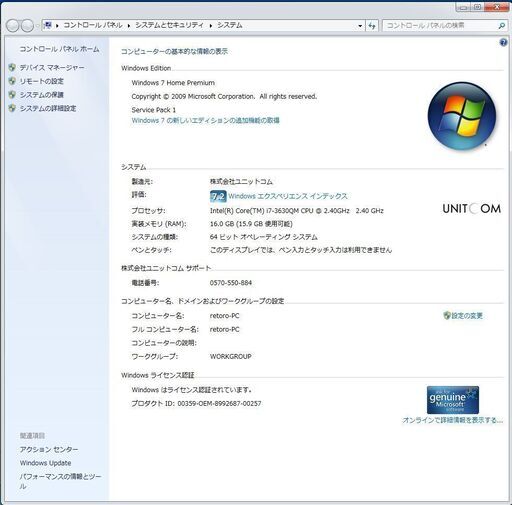Click shield icon next to リモートの設定

pyautogui.click(x=12, y=81)
